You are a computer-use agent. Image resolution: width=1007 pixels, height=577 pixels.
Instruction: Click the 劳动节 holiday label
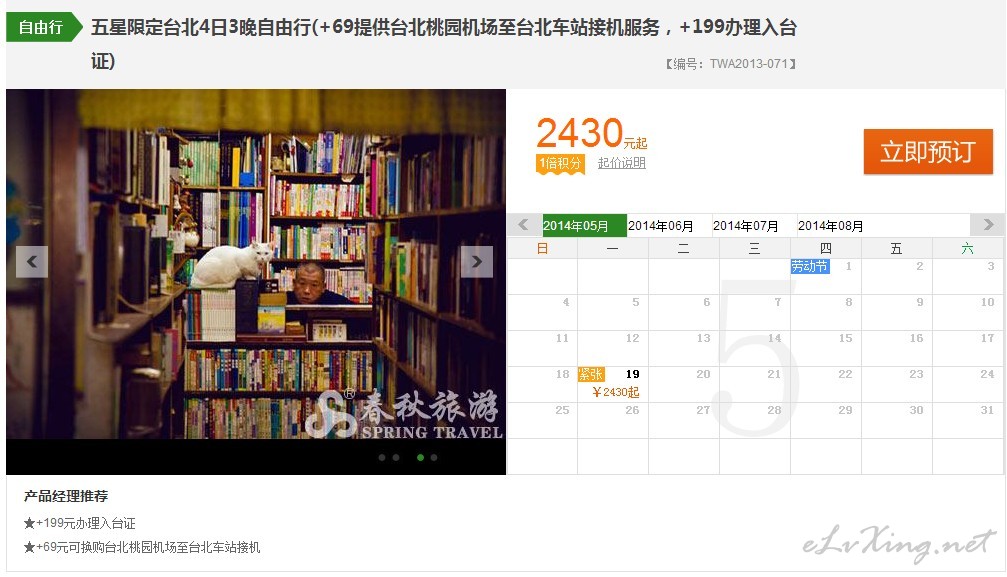tap(810, 266)
